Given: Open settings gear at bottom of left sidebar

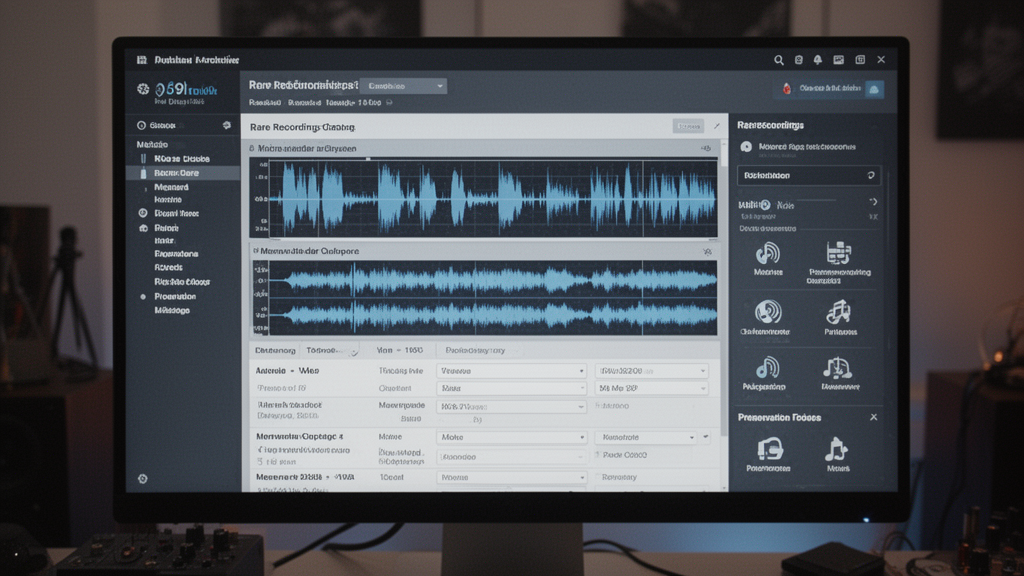Looking at the screenshot, I should [x=143, y=479].
